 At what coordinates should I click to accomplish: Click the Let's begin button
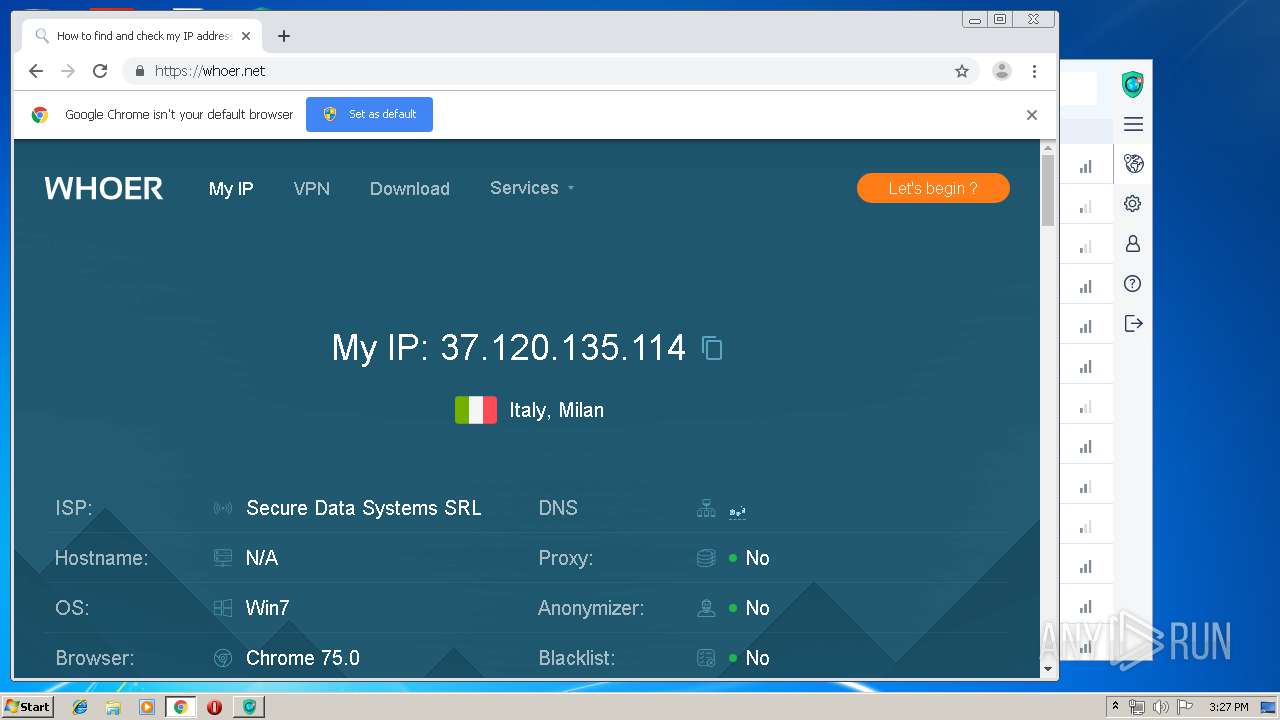(933, 188)
